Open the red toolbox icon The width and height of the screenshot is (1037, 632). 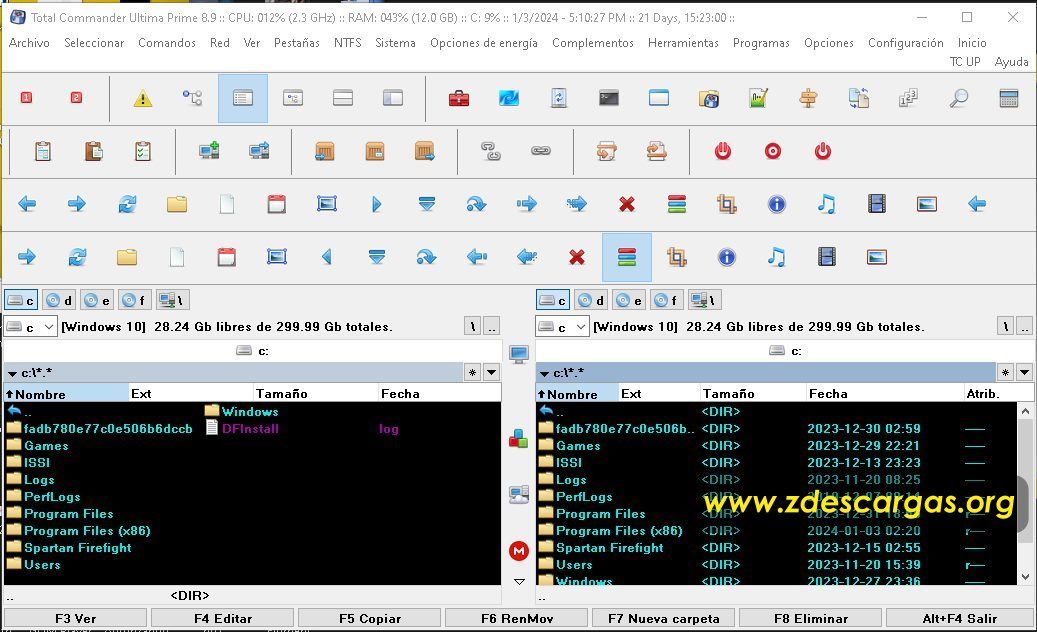tap(458, 99)
